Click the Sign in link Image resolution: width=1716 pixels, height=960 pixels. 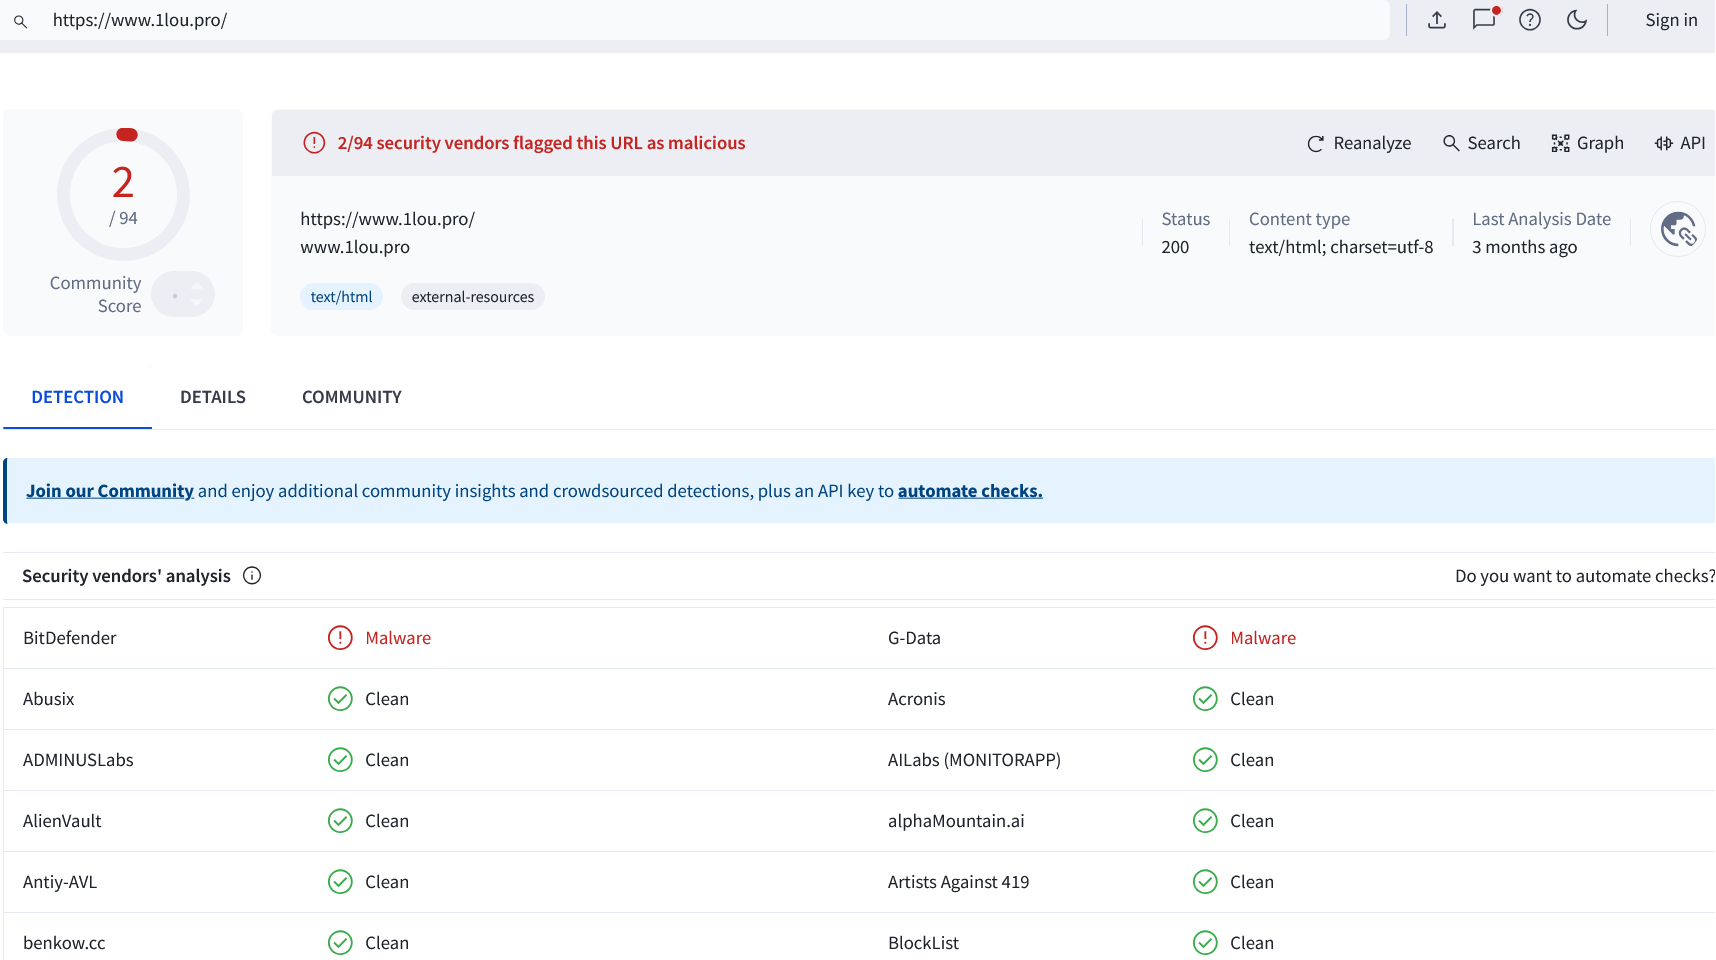point(1671,20)
